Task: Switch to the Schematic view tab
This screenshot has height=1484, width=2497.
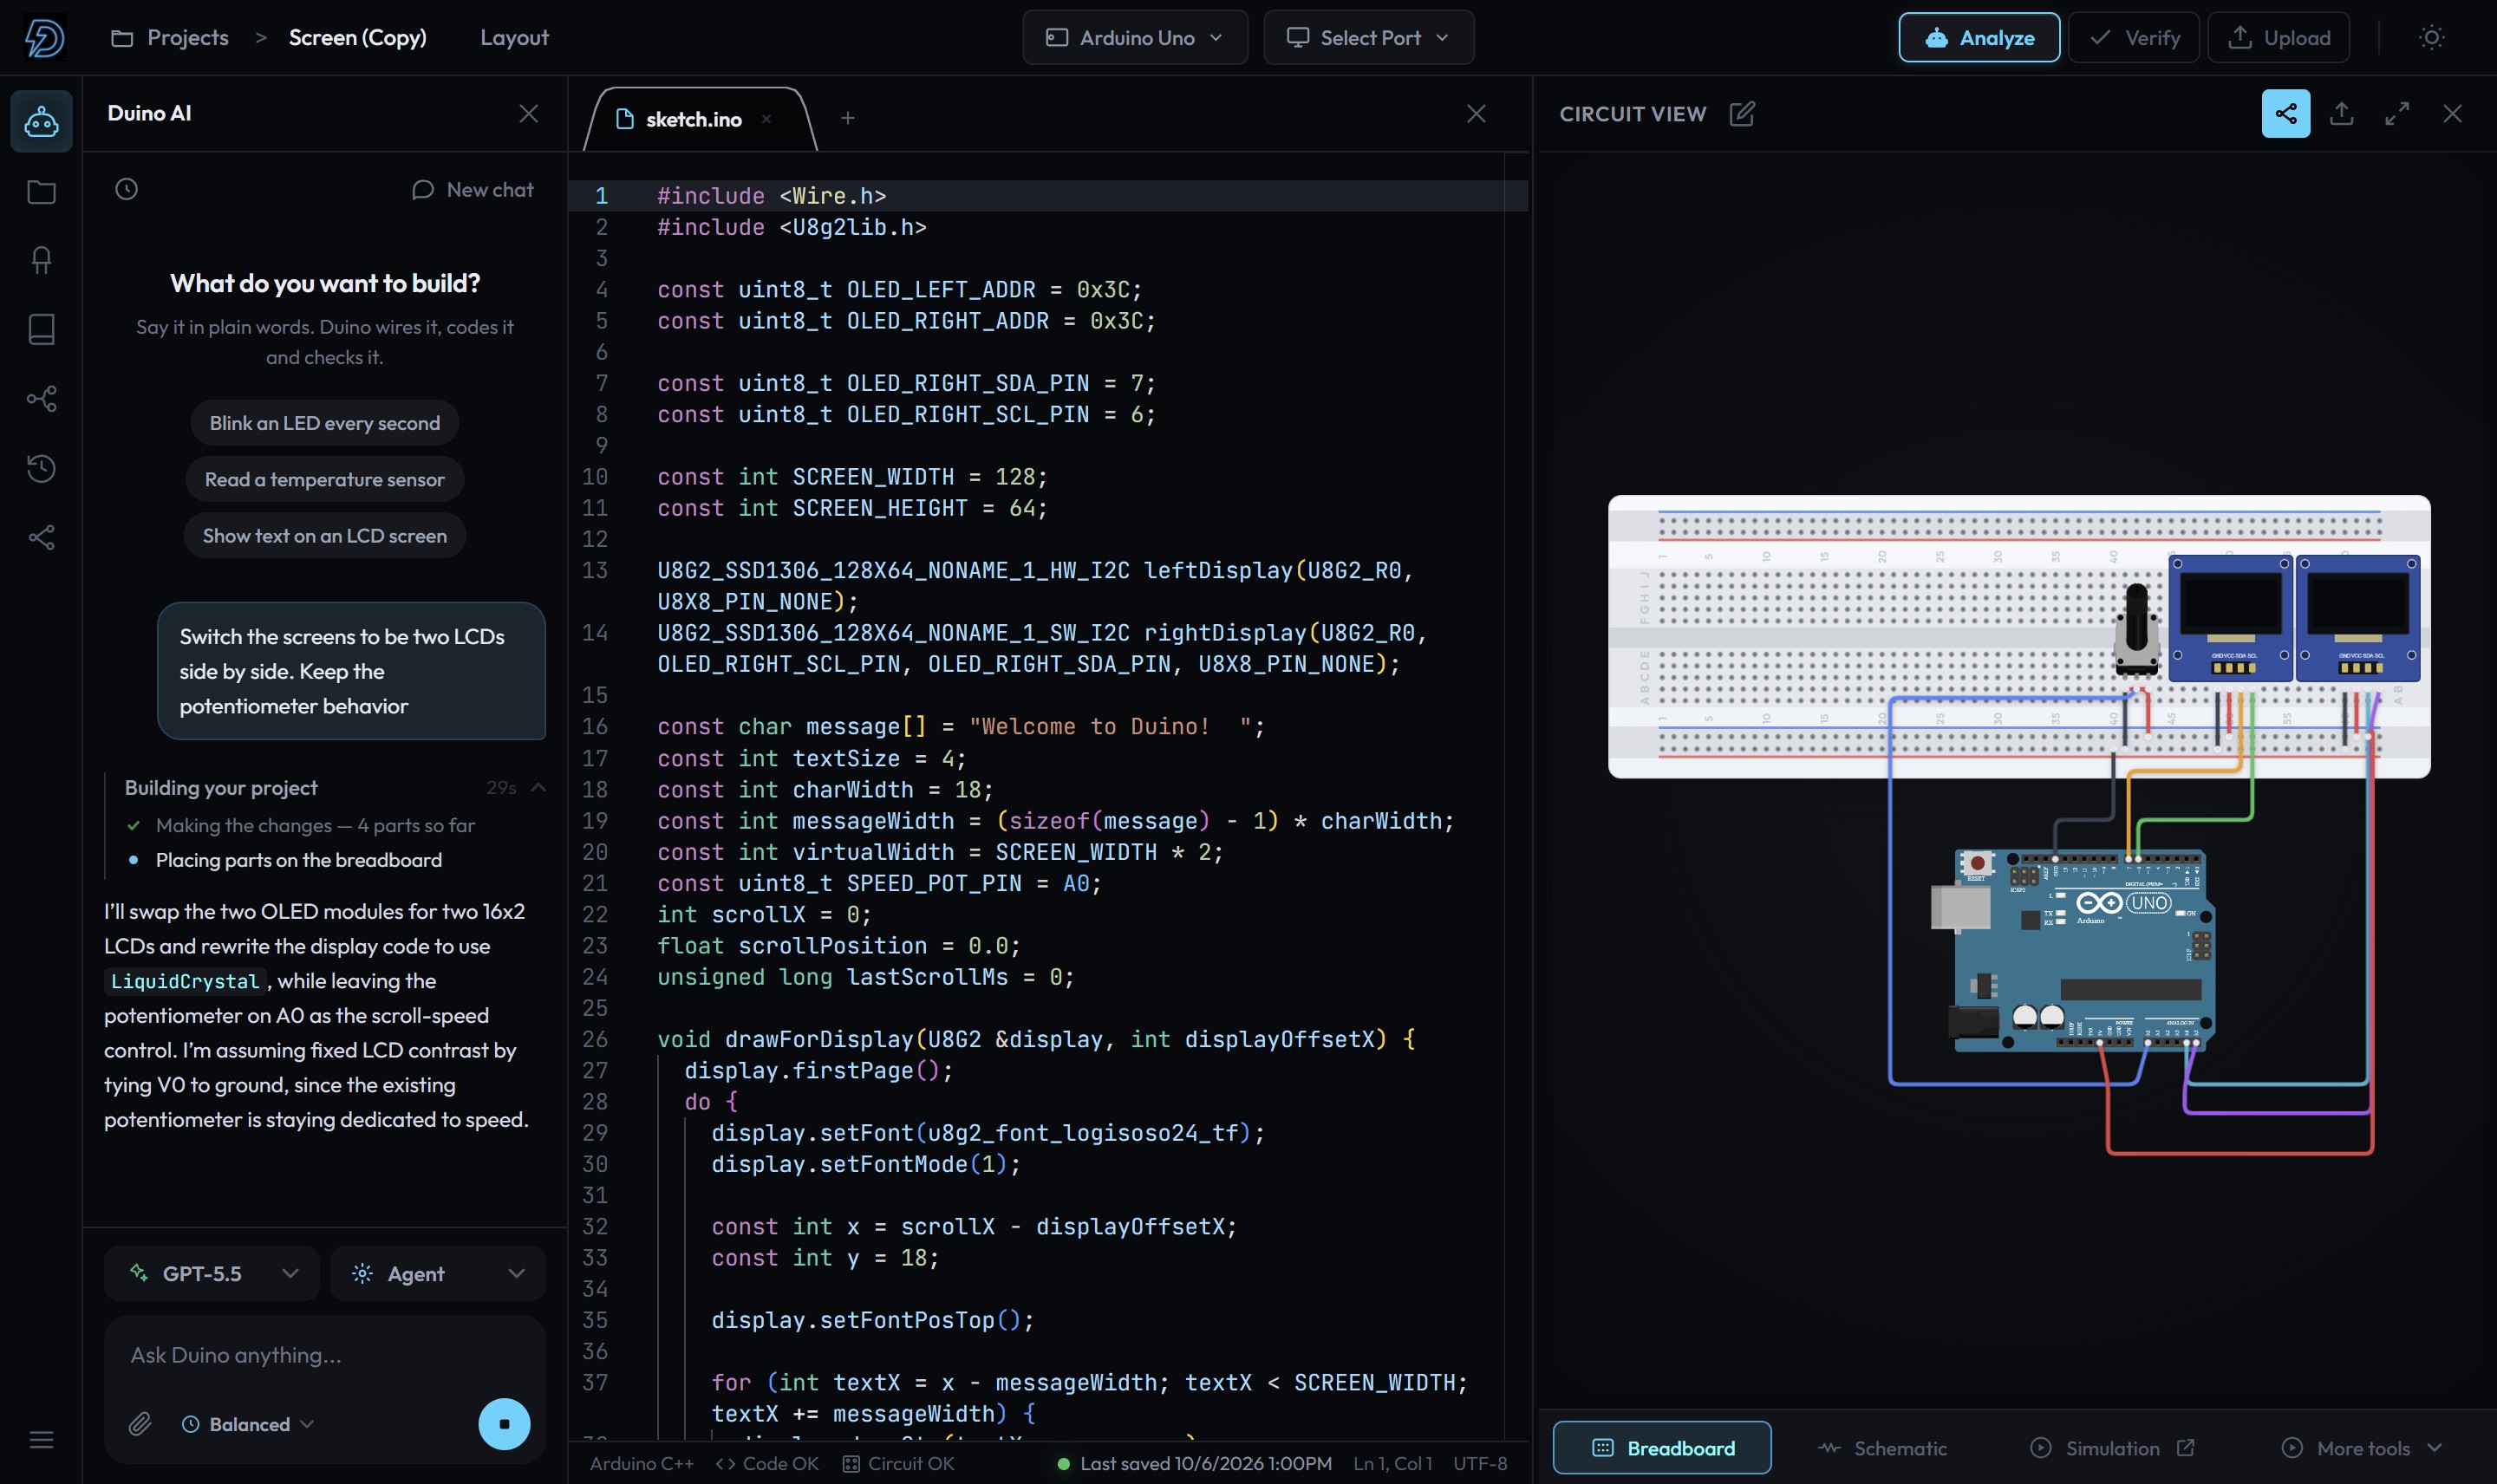Action: coord(1882,1447)
